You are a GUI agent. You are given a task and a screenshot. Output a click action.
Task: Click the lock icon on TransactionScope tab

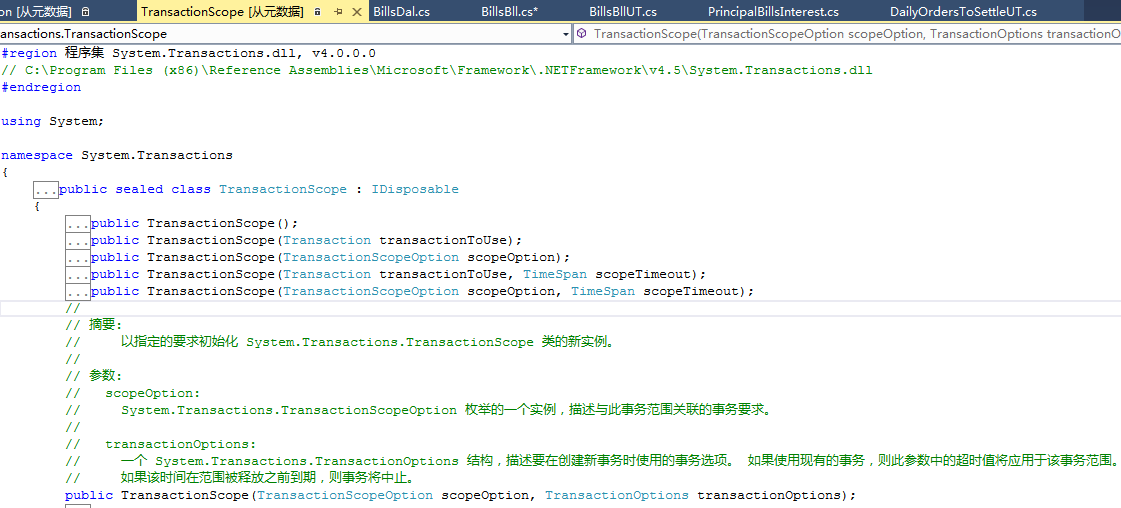[317, 11]
